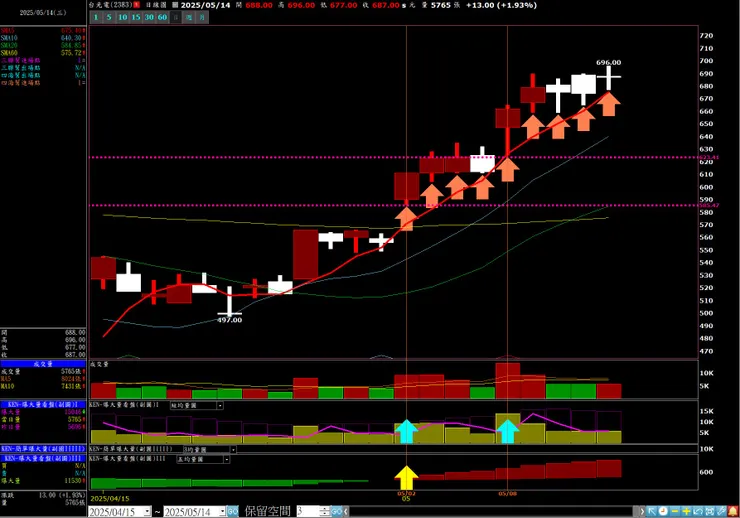Open the 五均量圖 dropdown in sub-chart III panel

click(x=227, y=460)
